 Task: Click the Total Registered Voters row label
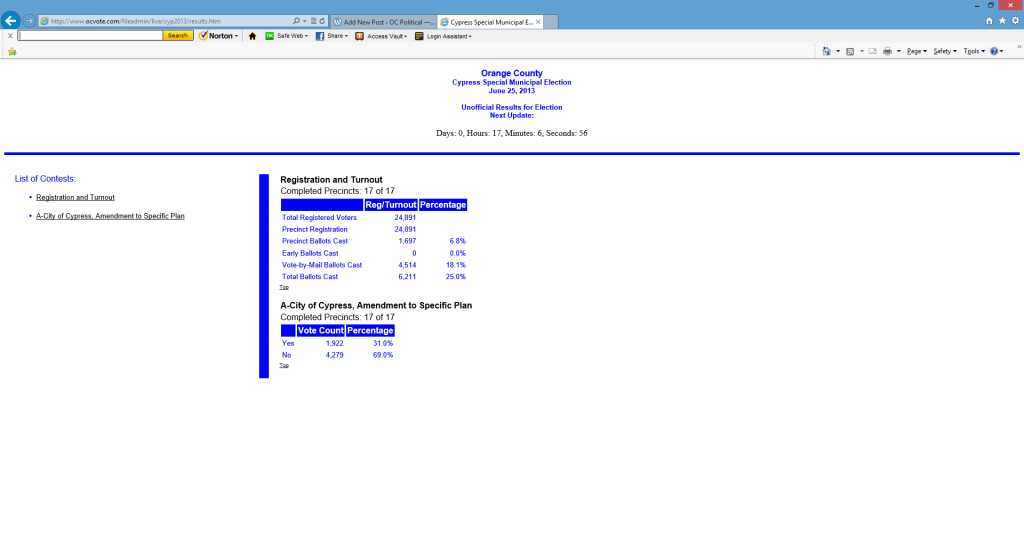point(319,218)
